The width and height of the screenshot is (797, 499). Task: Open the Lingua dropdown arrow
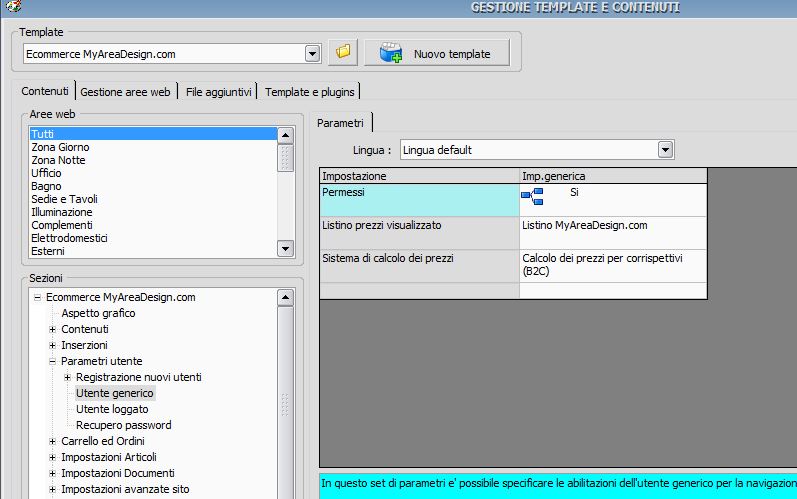(665, 150)
